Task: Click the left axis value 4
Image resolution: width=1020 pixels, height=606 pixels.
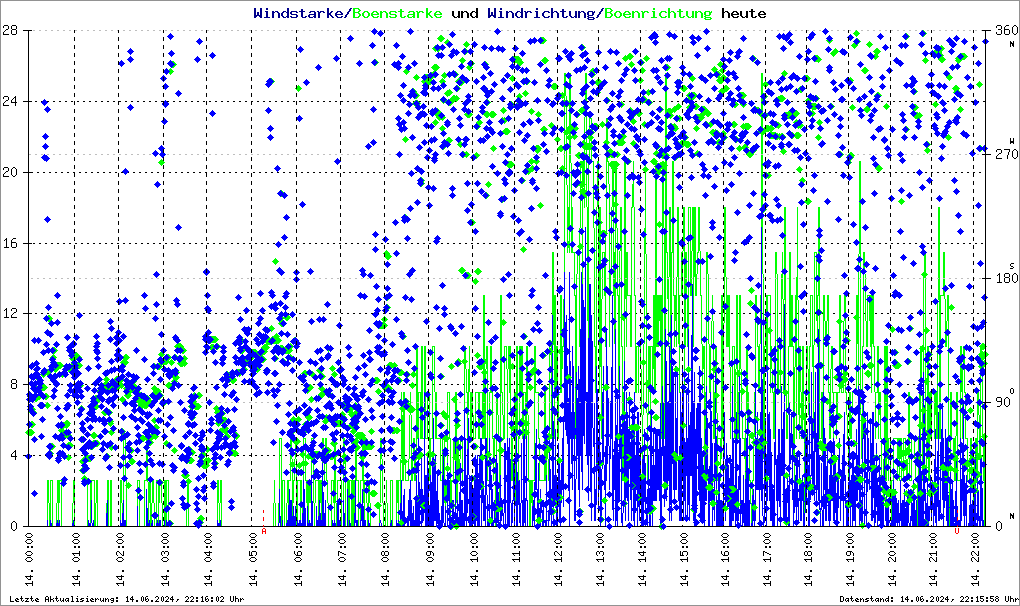Action: [x=14, y=455]
